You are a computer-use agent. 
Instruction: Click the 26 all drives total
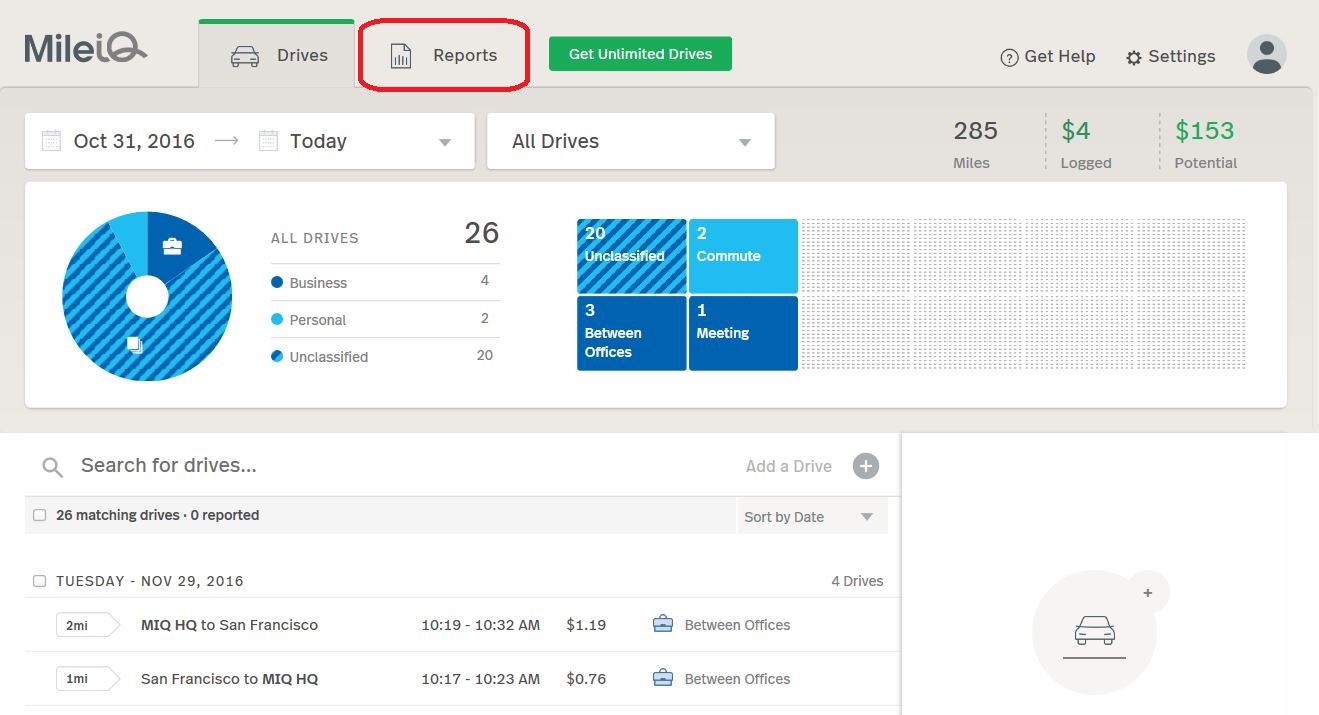(481, 233)
